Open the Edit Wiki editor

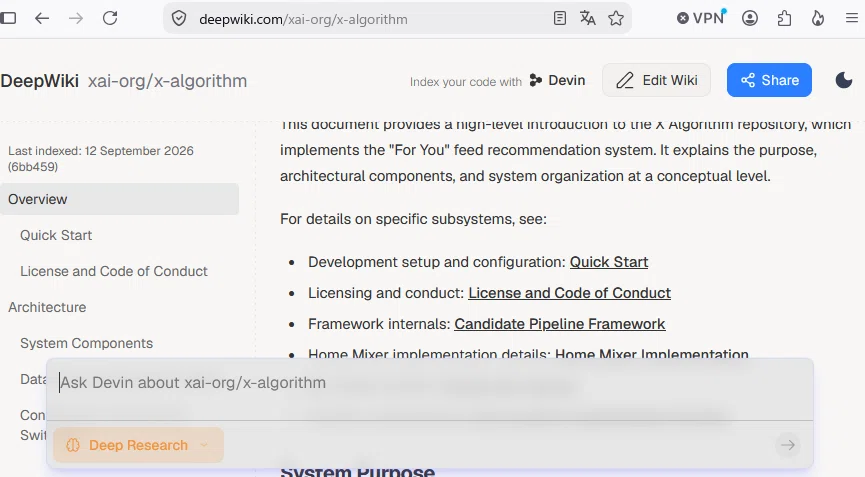pyautogui.click(x=656, y=81)
